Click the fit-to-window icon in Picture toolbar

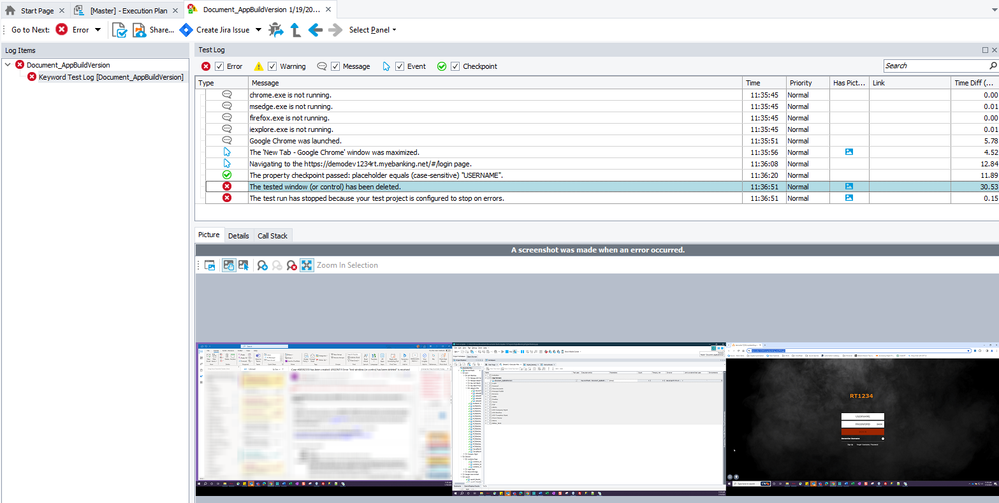click(306, 265)
